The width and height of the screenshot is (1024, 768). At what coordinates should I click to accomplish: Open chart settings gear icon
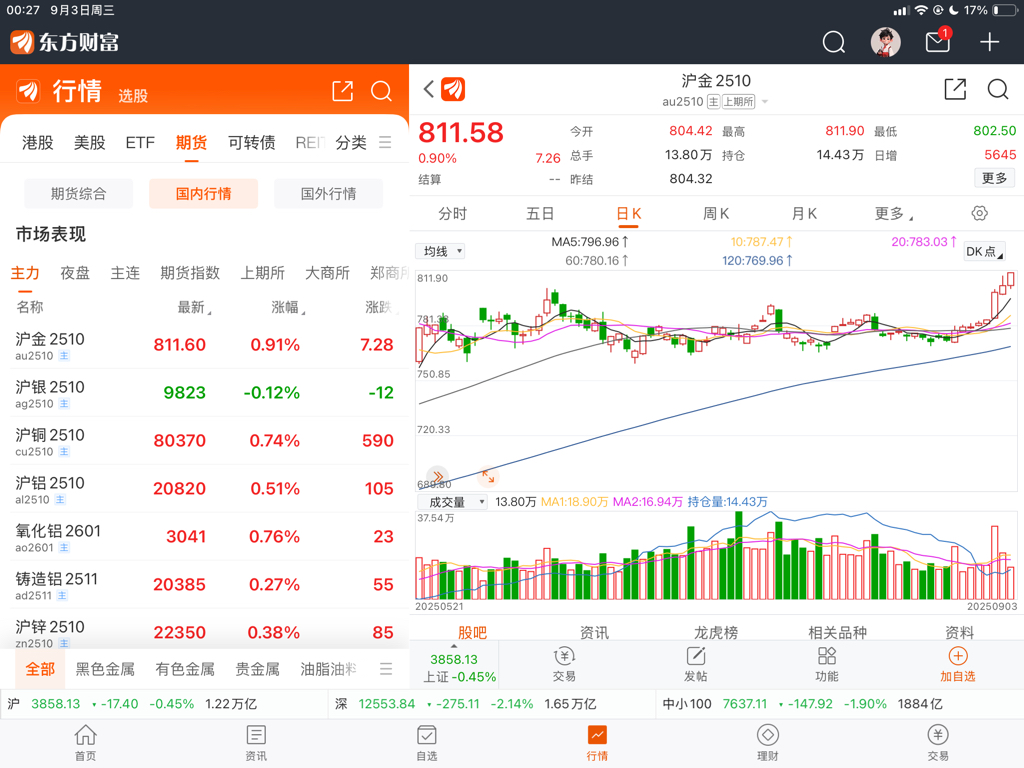[x=980, y=213]
